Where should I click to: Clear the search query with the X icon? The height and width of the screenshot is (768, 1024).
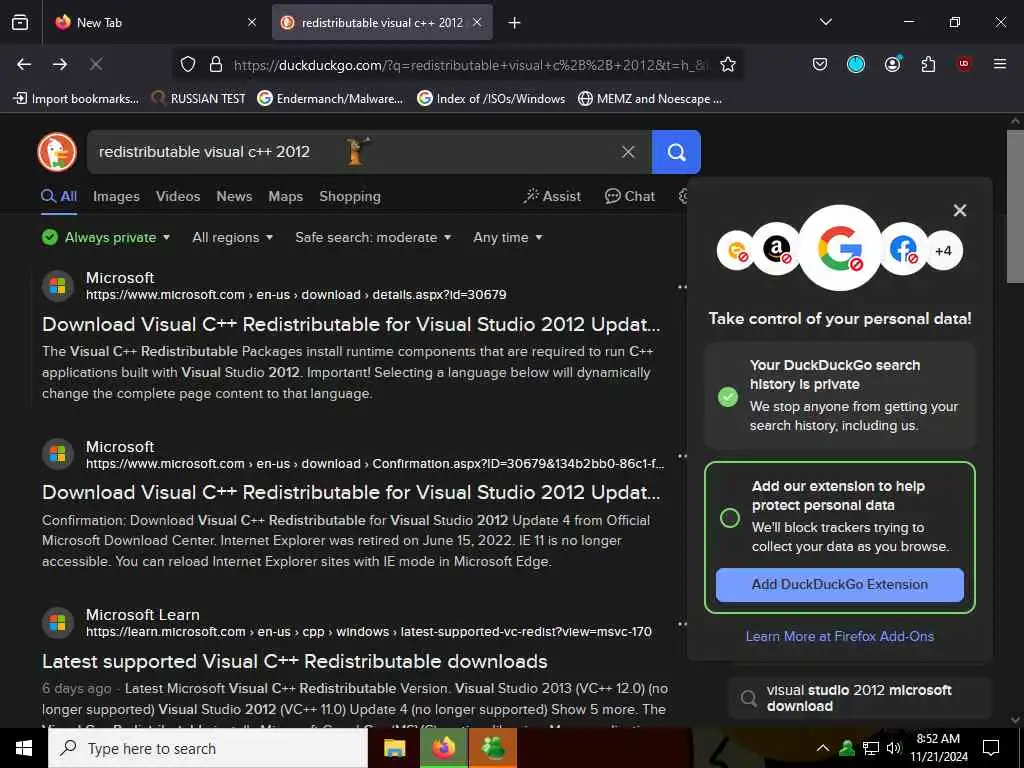(628, 152)
